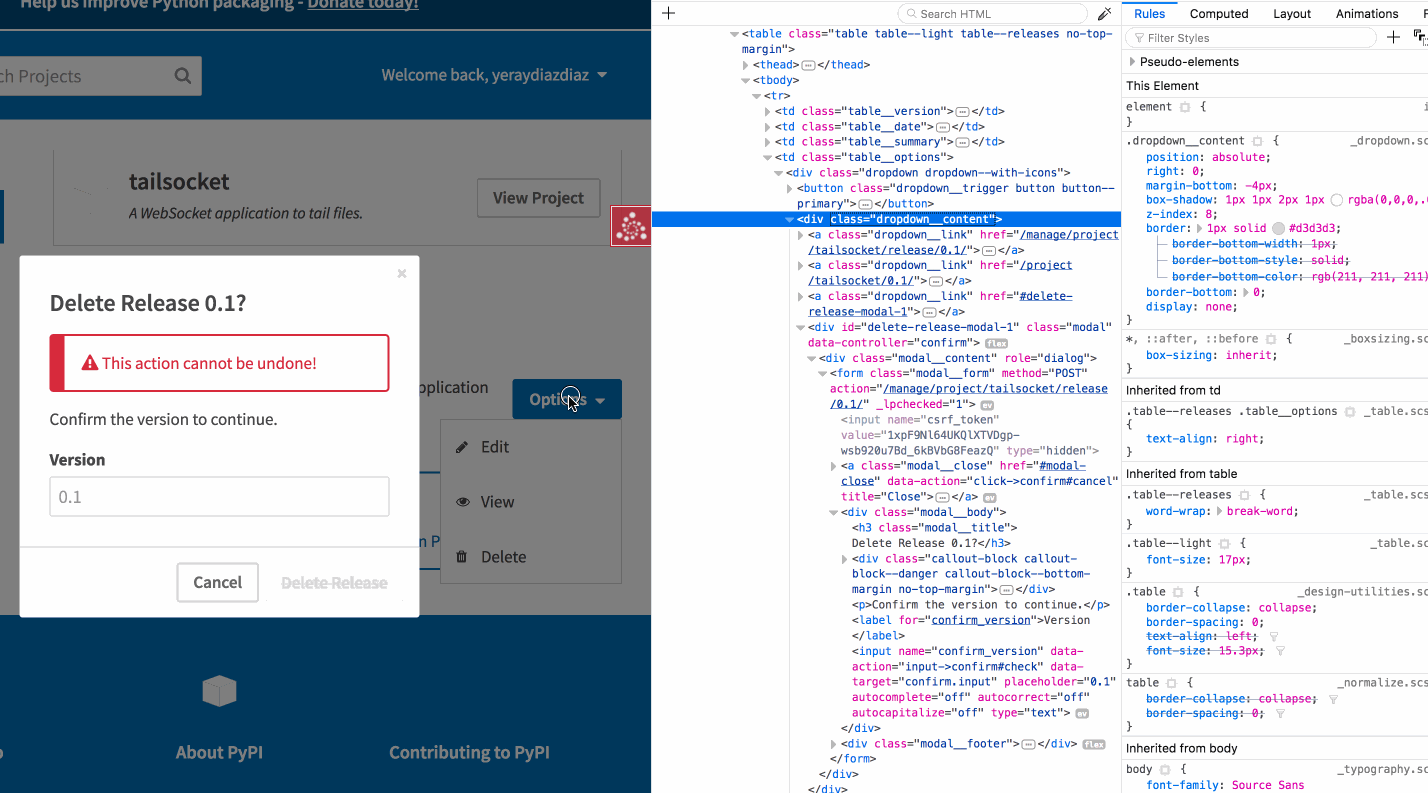The image size is (1428, 793).
Task: Click the Cancel button in the delete dialog
Action: coord(217,582)
